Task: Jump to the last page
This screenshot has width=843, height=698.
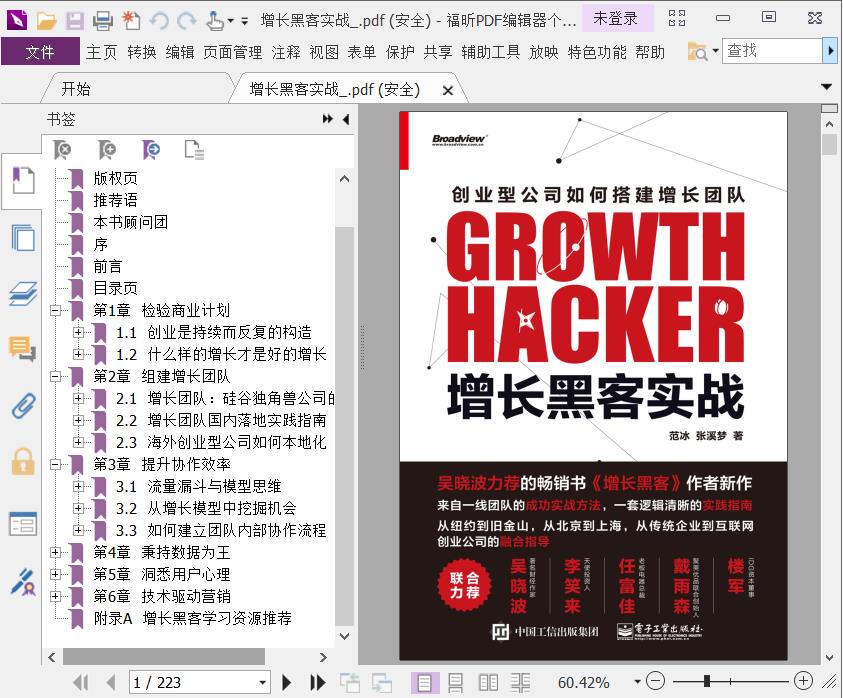Action: point(317,682)
